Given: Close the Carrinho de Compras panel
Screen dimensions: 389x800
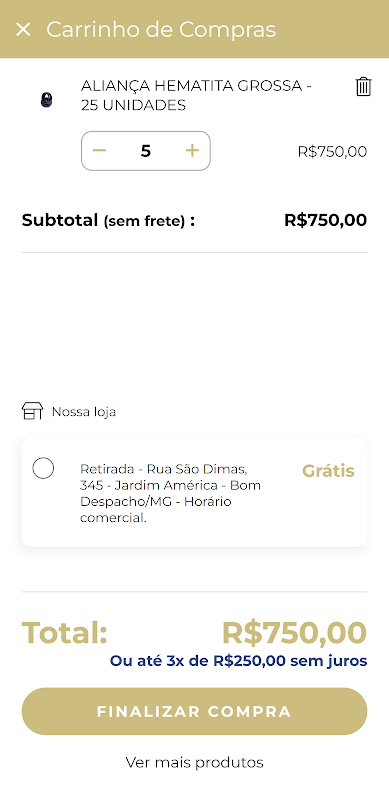Looking at the screenshot, I should click(x=23, y=30).
